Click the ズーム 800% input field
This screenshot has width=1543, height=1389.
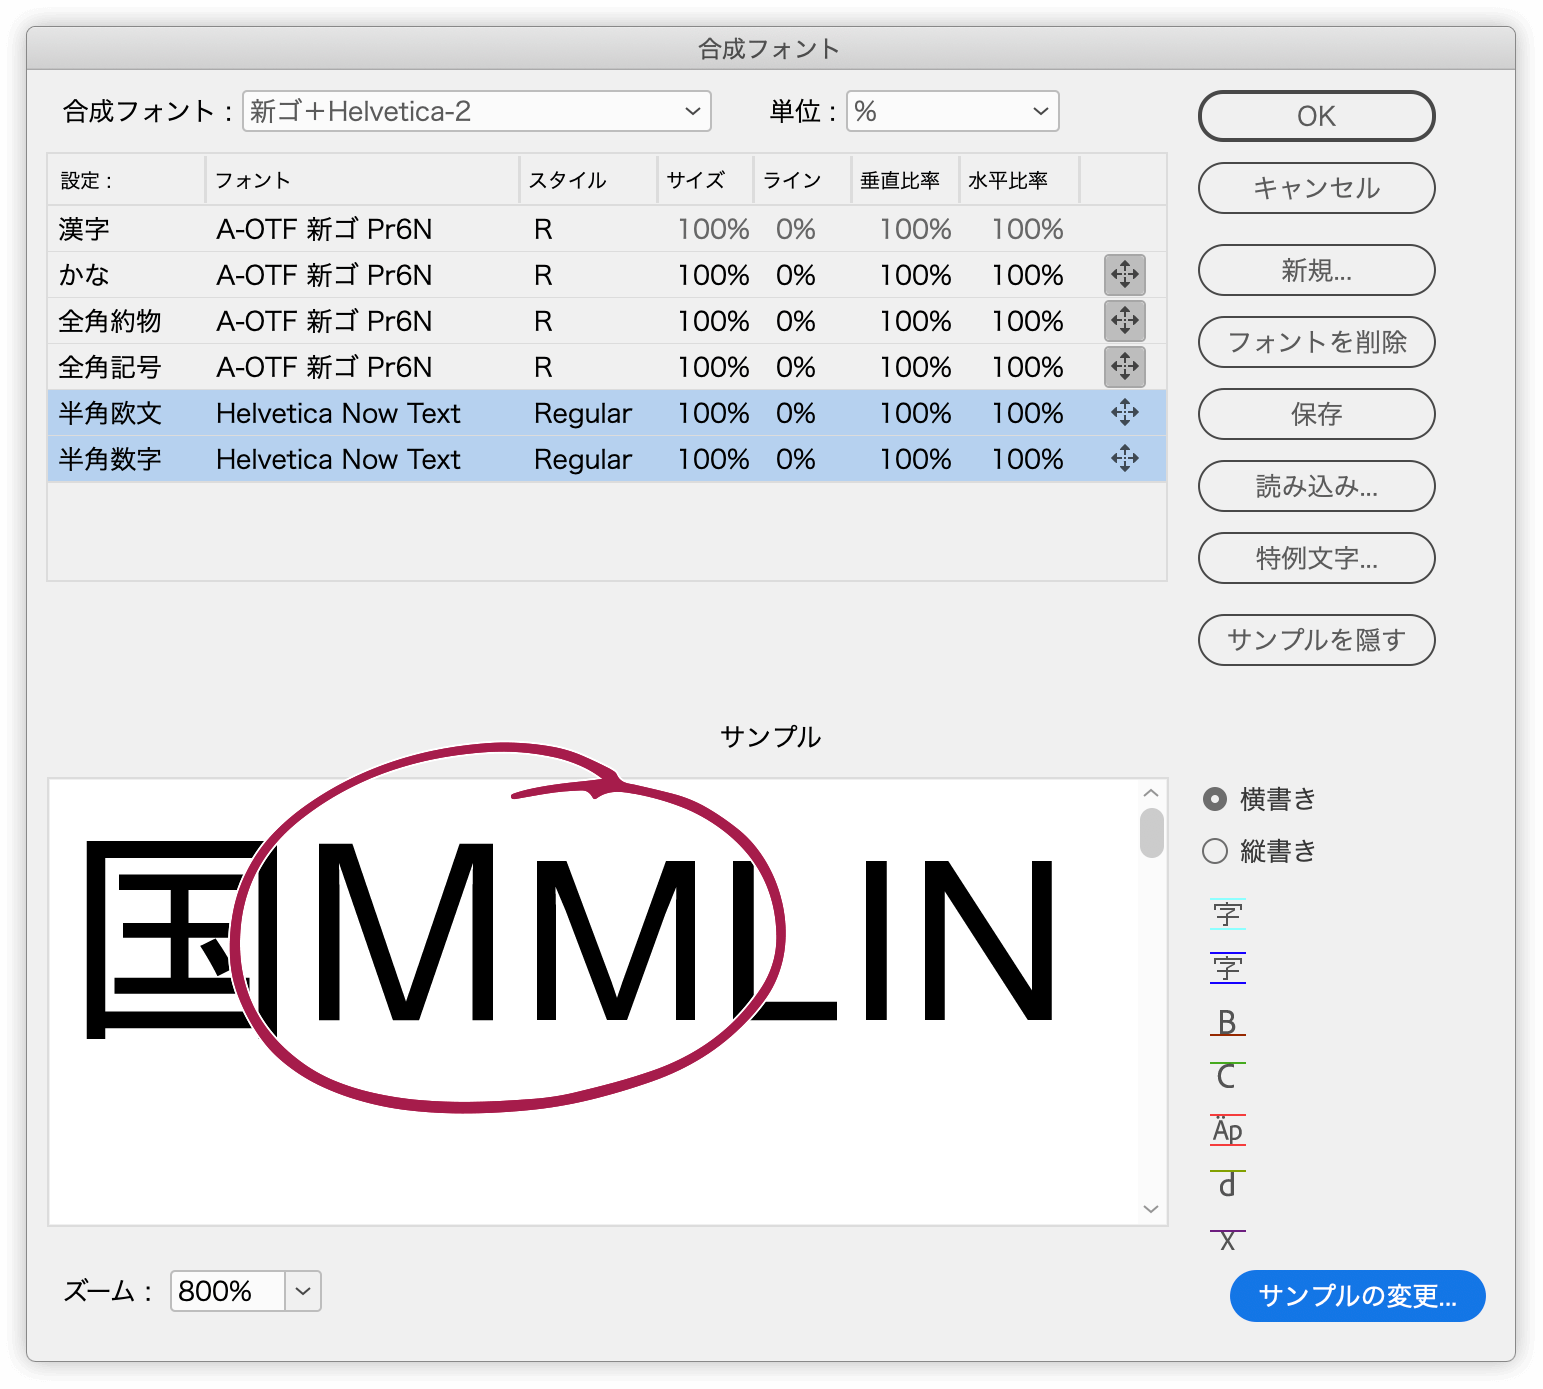click(228, 1291)
